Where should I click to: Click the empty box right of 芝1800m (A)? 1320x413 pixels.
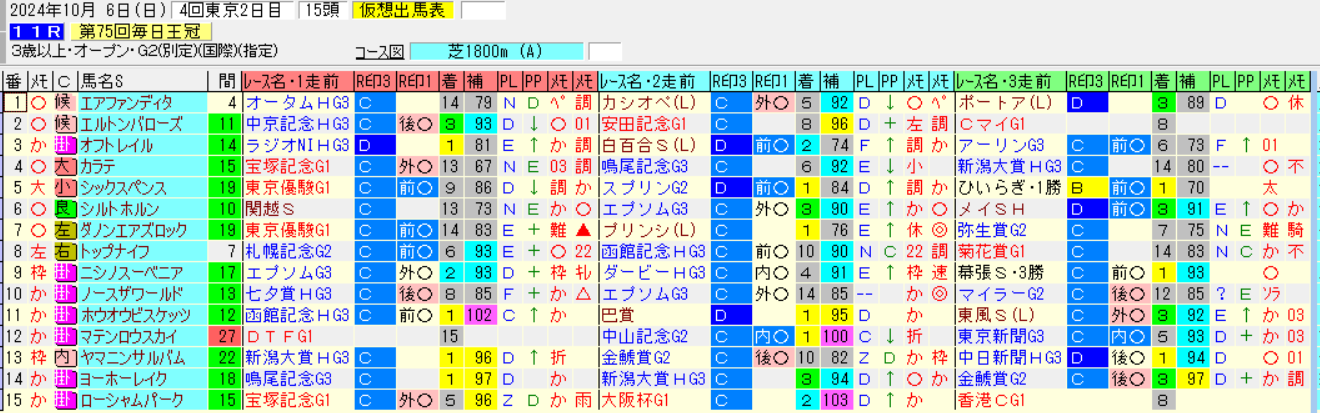(605, 52)
